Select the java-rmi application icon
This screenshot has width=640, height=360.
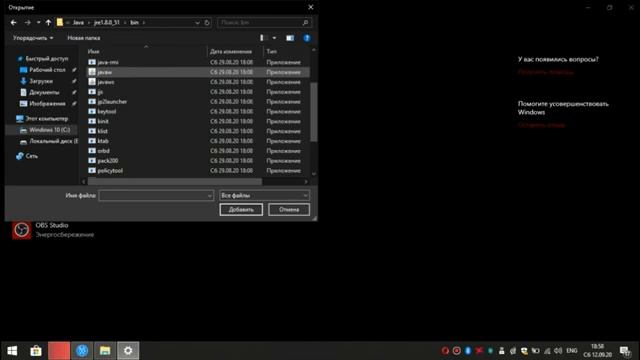[x=92, y=62]
